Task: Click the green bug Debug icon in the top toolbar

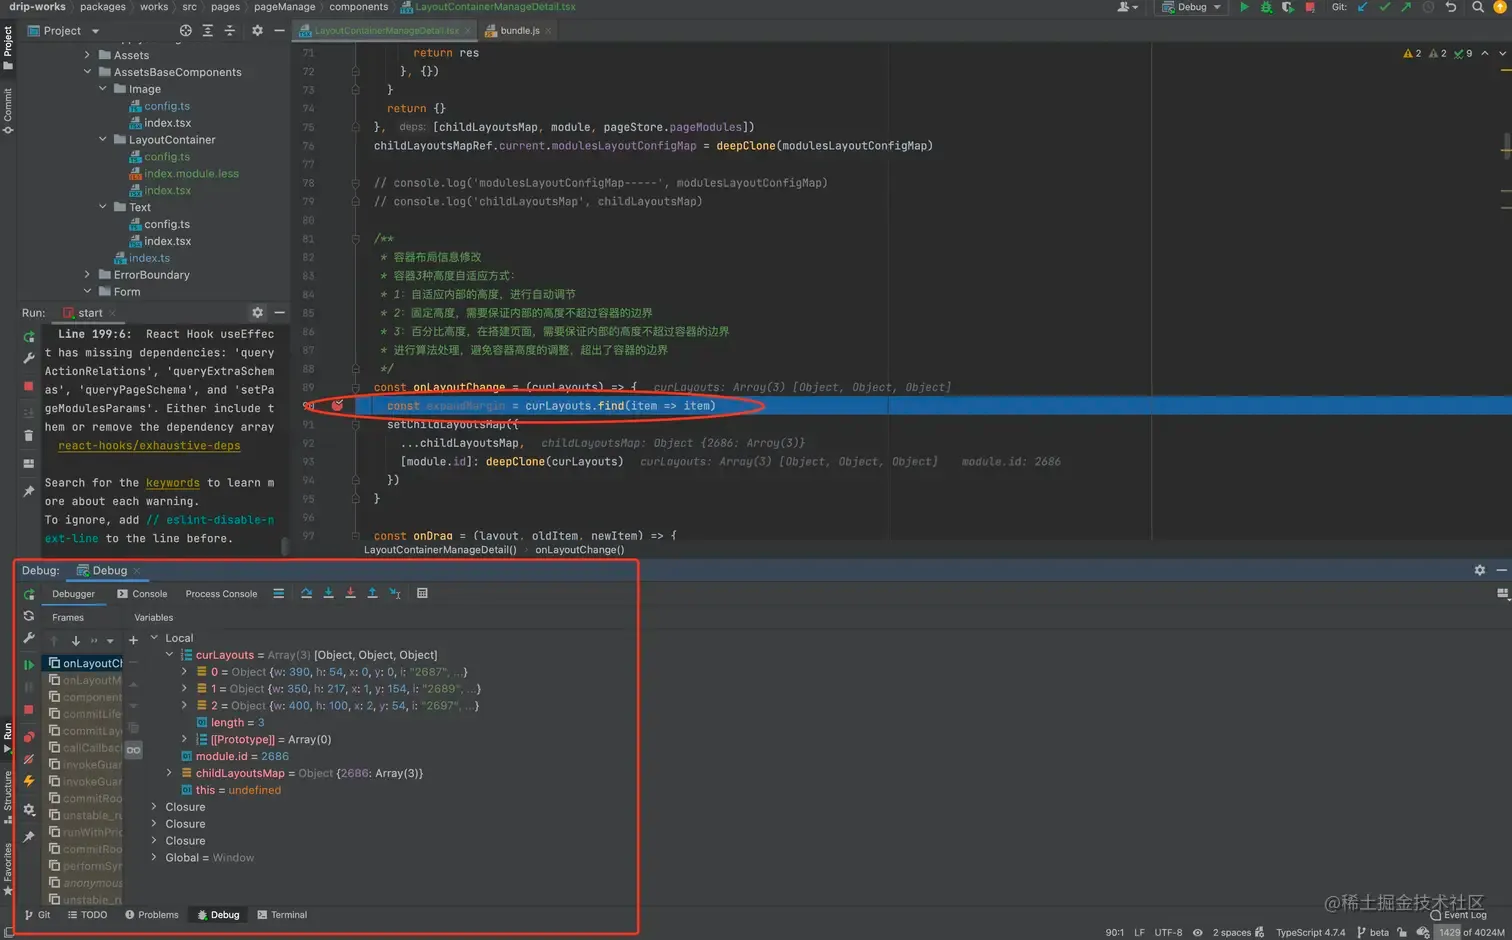Action: click(1266, 7)
